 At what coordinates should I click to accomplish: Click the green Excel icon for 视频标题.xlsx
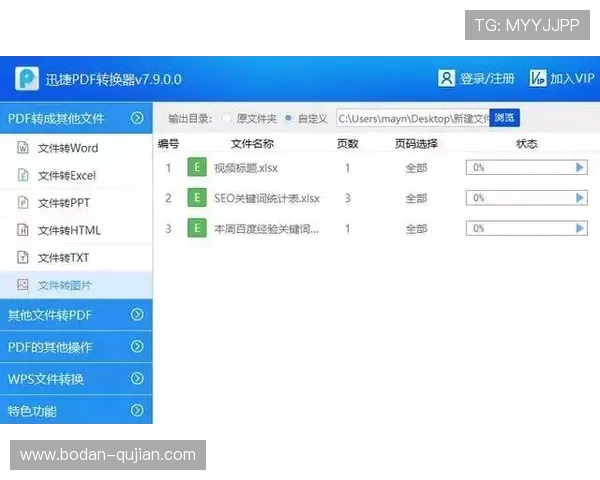pos(197,167)
